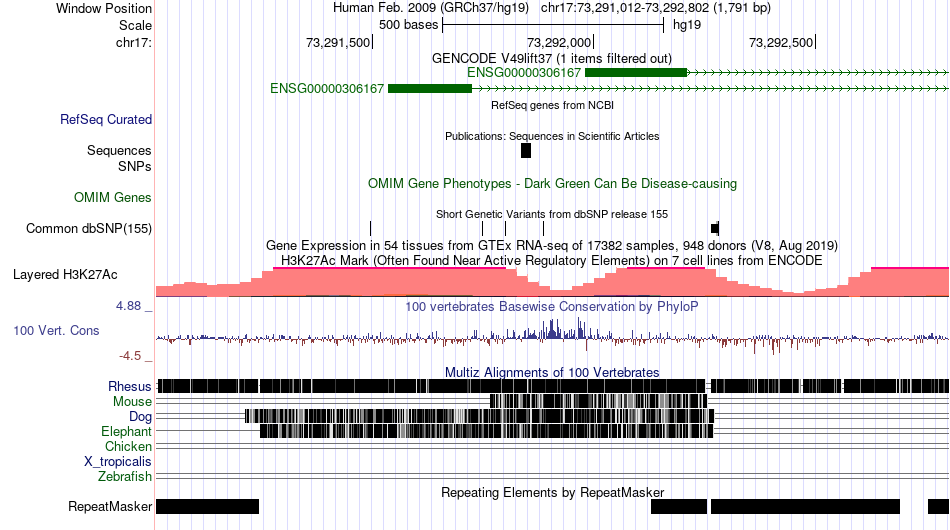
Task: Click the Layered H3K27Ac track label
Action: [65, 274]
